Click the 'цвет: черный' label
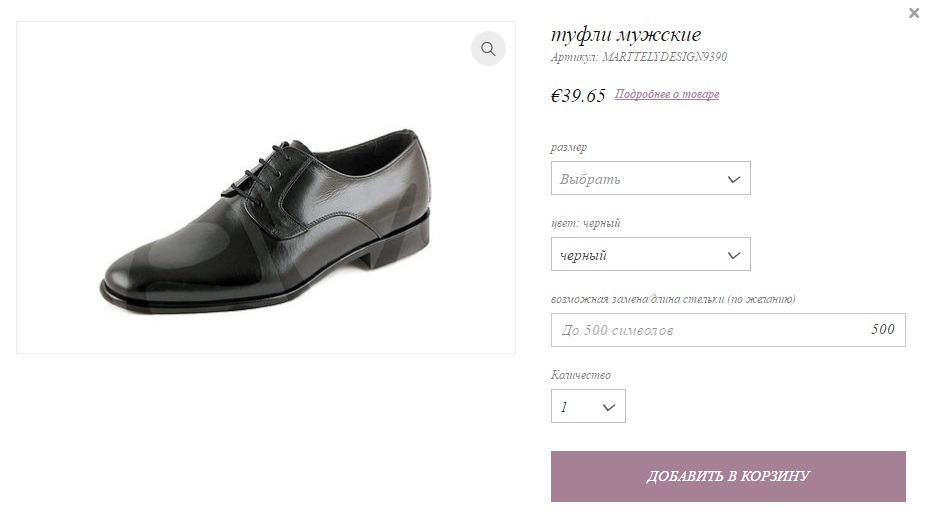 point(585,223)
